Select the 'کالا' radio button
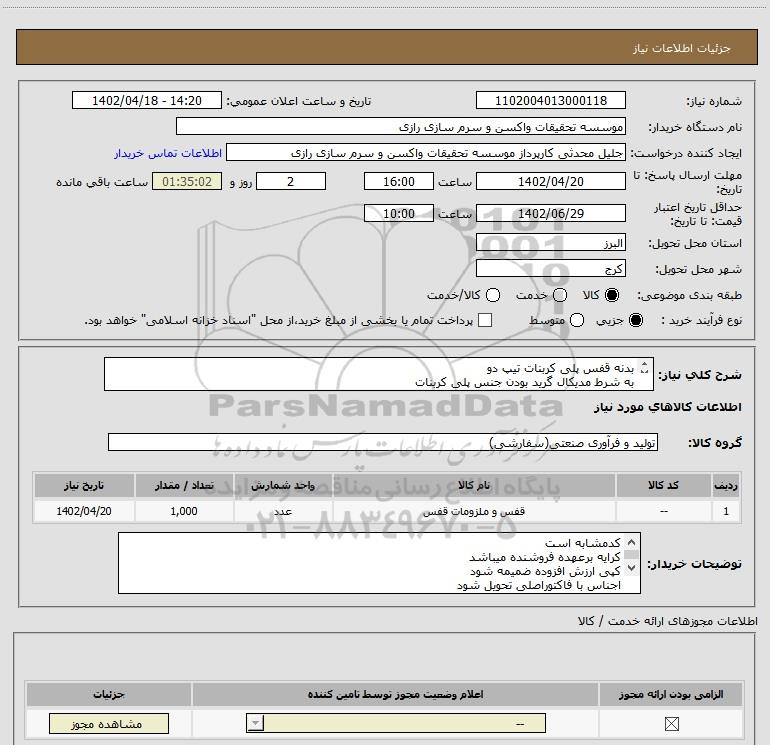Image resolution: width=770 pixels, height=745 pixels. click(x=612, y=295)
